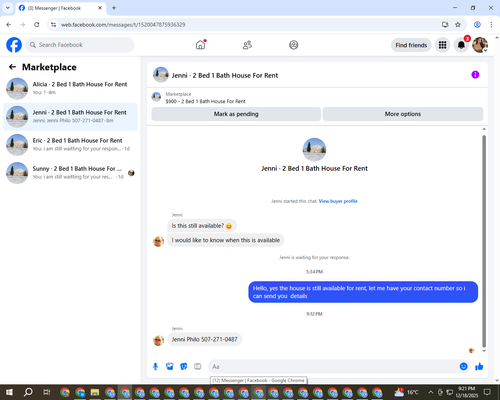This screenshot has width=500, height=400.
Task: Open the Windows notification center icon
Action: click(487, 392)
